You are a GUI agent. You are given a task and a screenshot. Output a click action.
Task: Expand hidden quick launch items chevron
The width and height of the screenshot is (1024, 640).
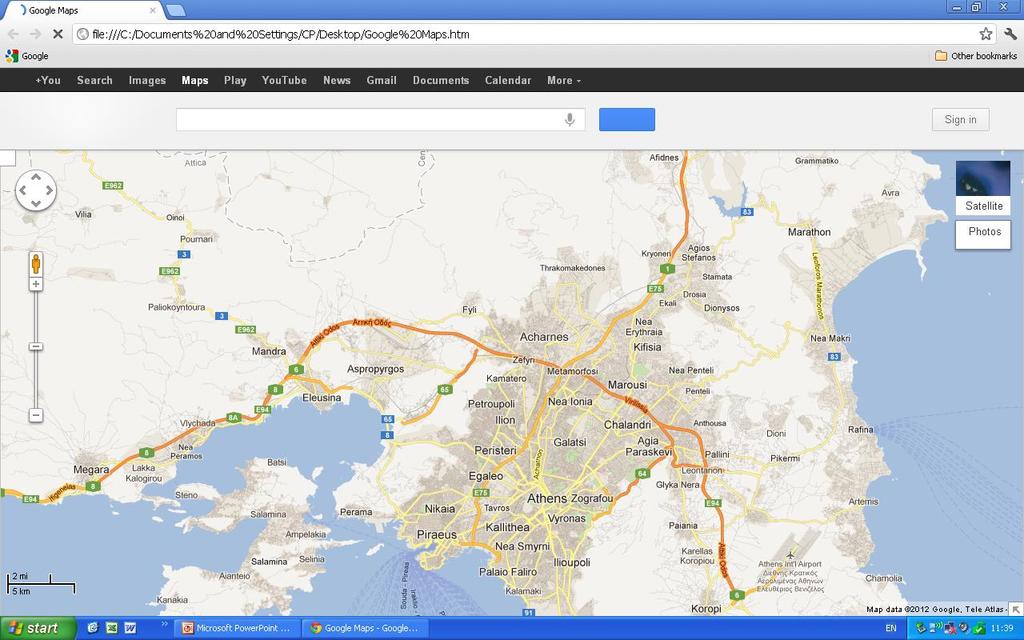[164, 625]
